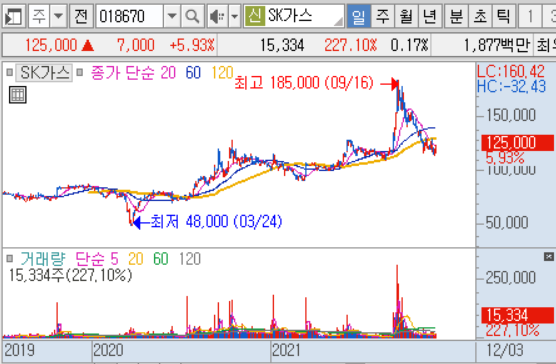Click the 2020 timeline label
This screenshot has width=556, height=364.
pyautogui.click(x=108, y=350)
